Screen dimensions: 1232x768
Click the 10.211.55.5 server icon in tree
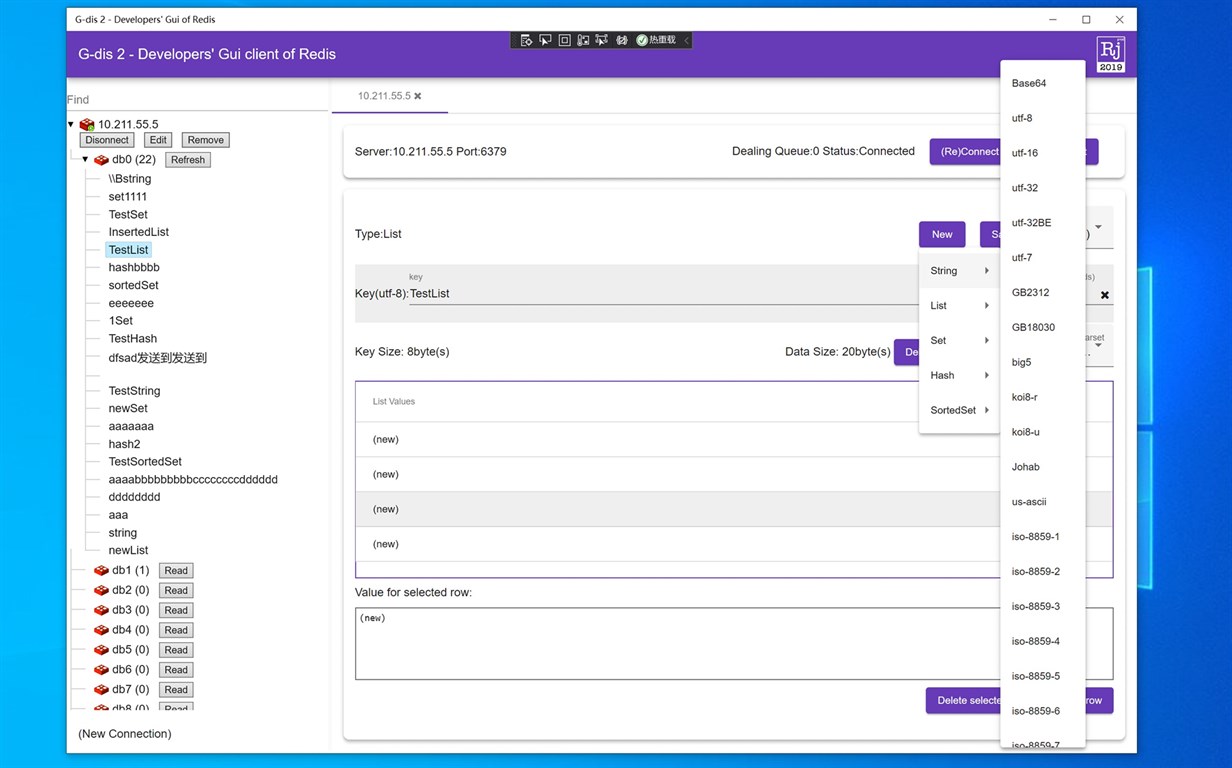coord(87,124)
